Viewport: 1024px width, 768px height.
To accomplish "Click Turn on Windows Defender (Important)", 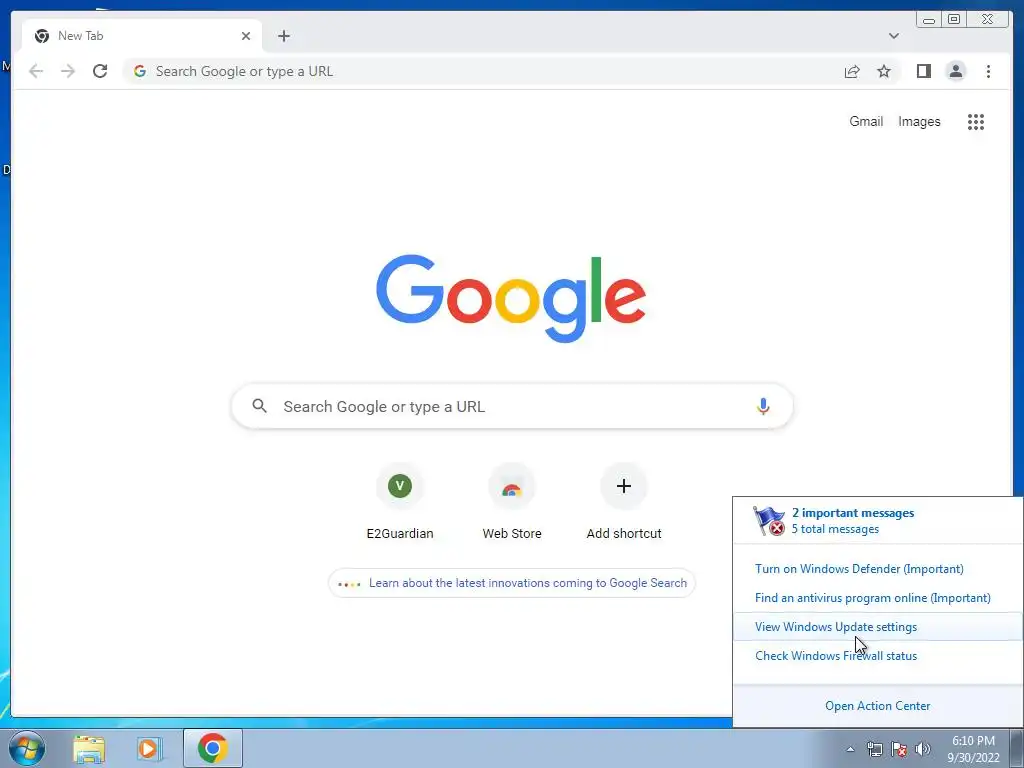I will (x=859, y=569).
